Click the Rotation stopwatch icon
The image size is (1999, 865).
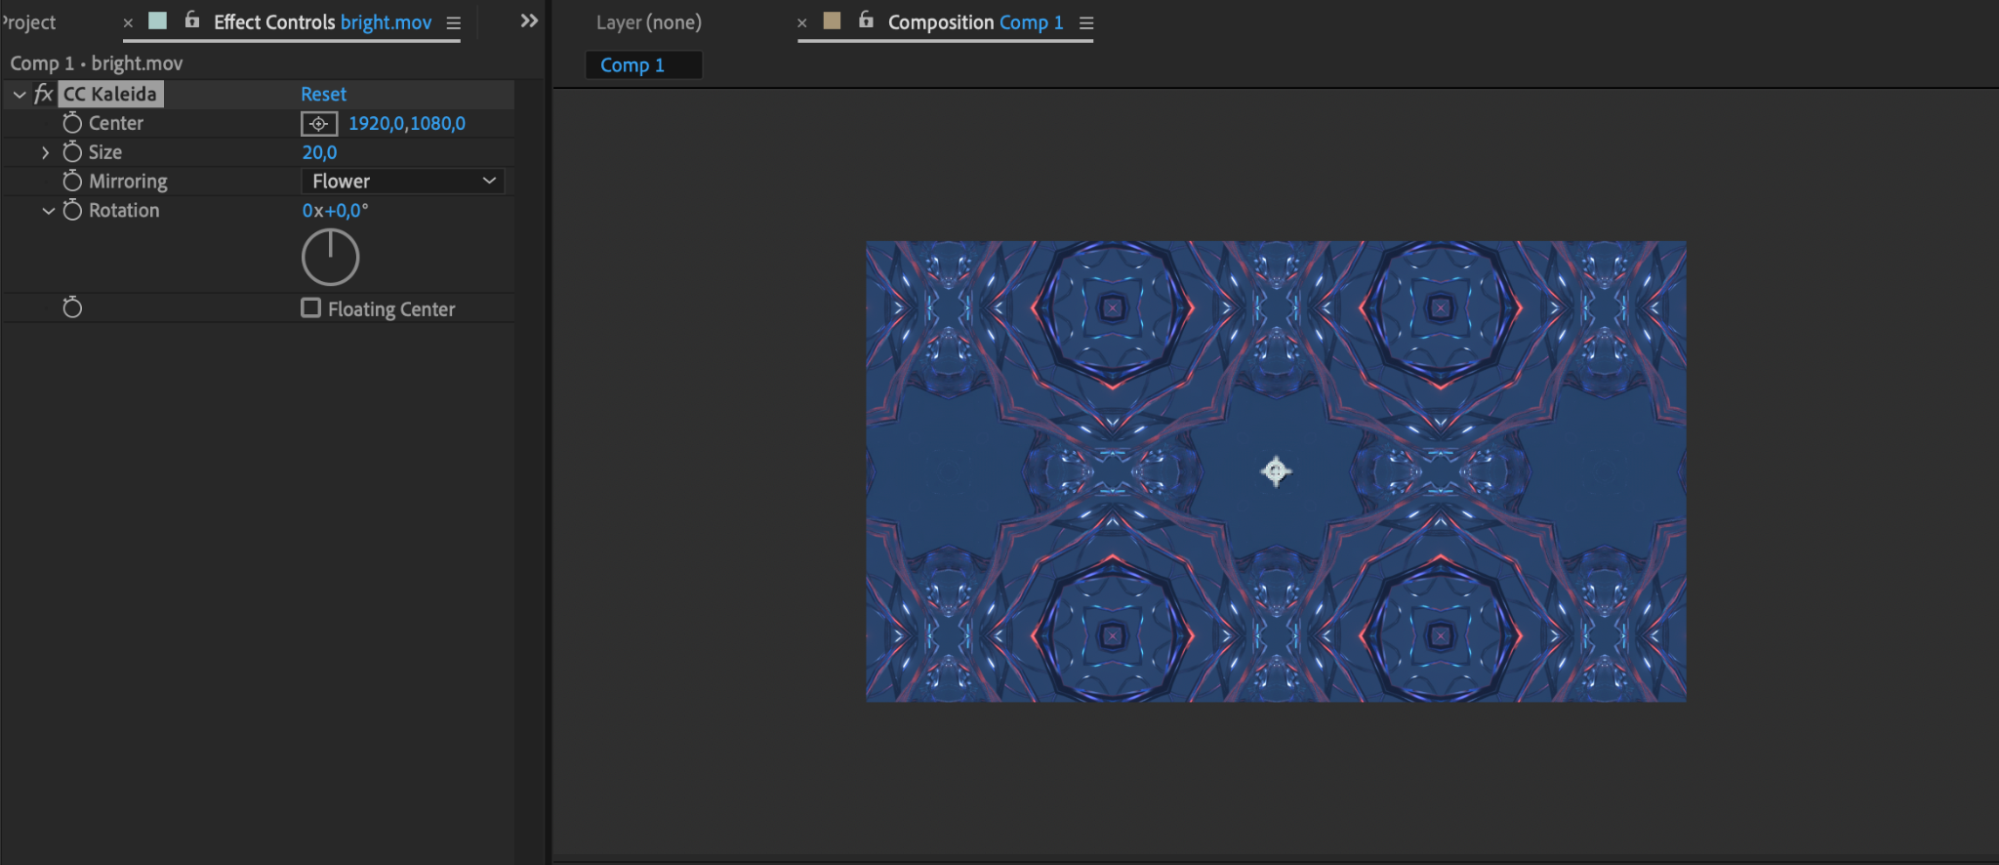coord(72,210)
